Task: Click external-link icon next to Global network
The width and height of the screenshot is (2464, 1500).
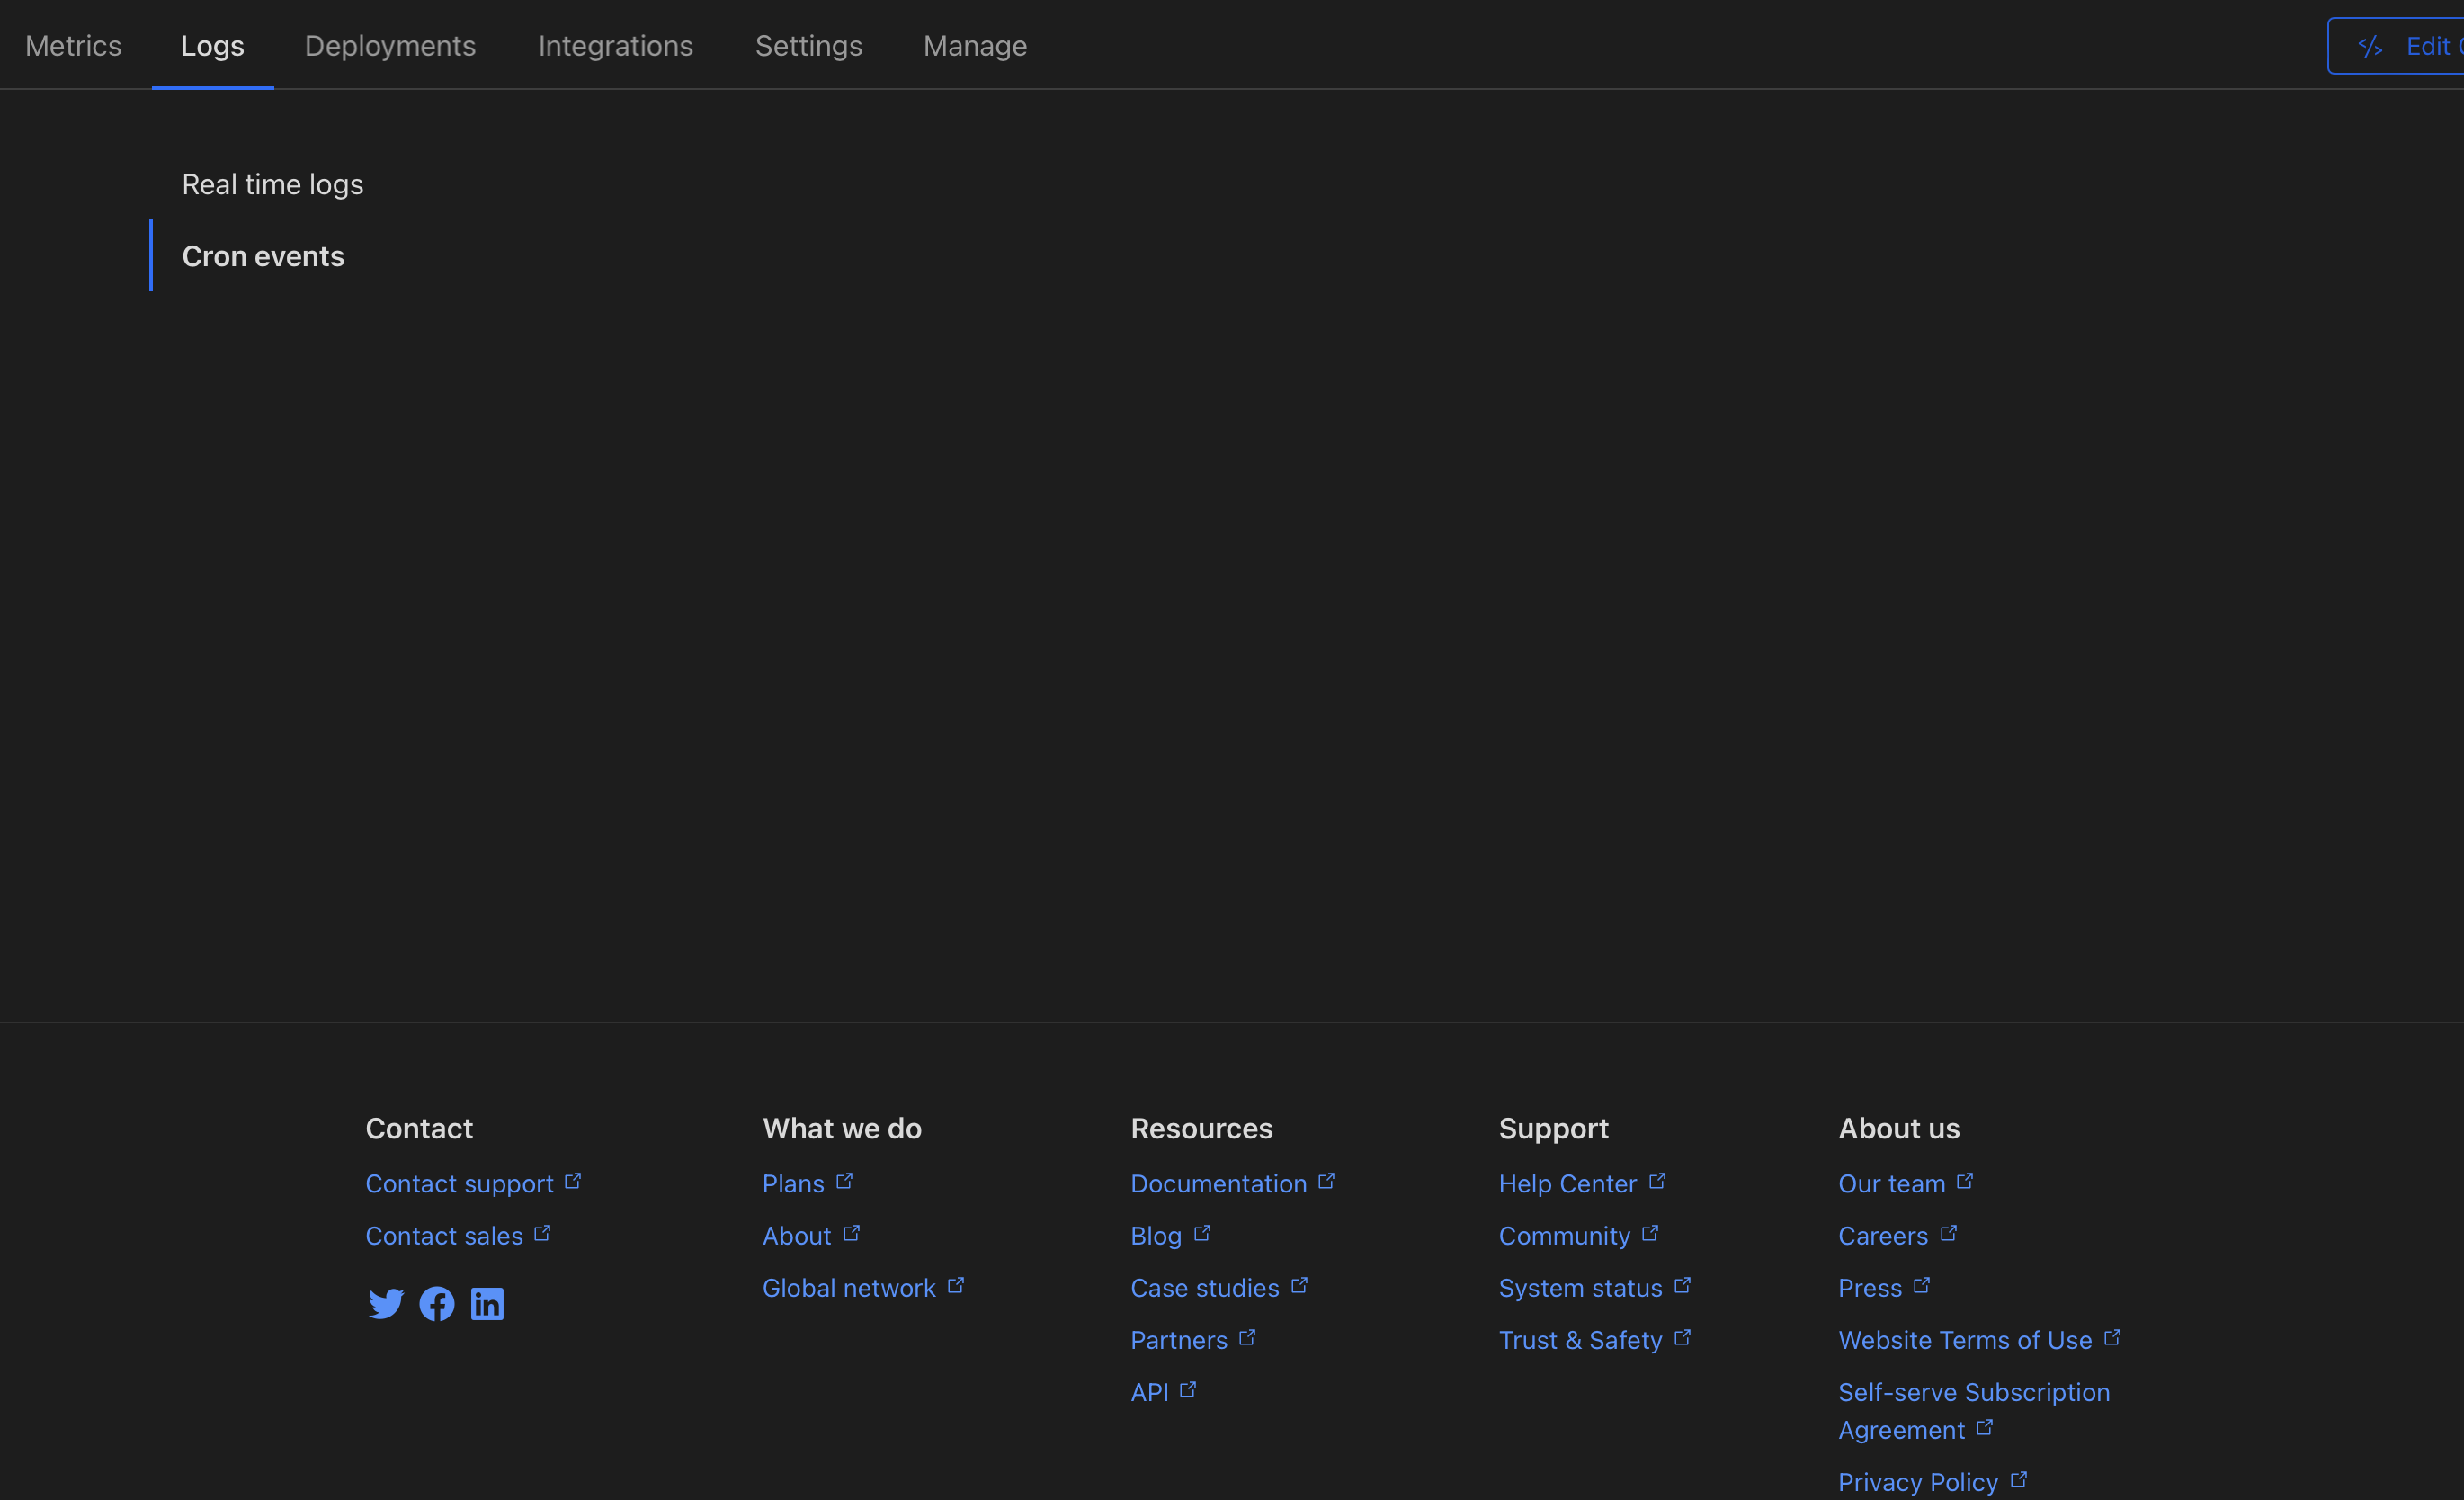Action: [x=956, y=1285]
